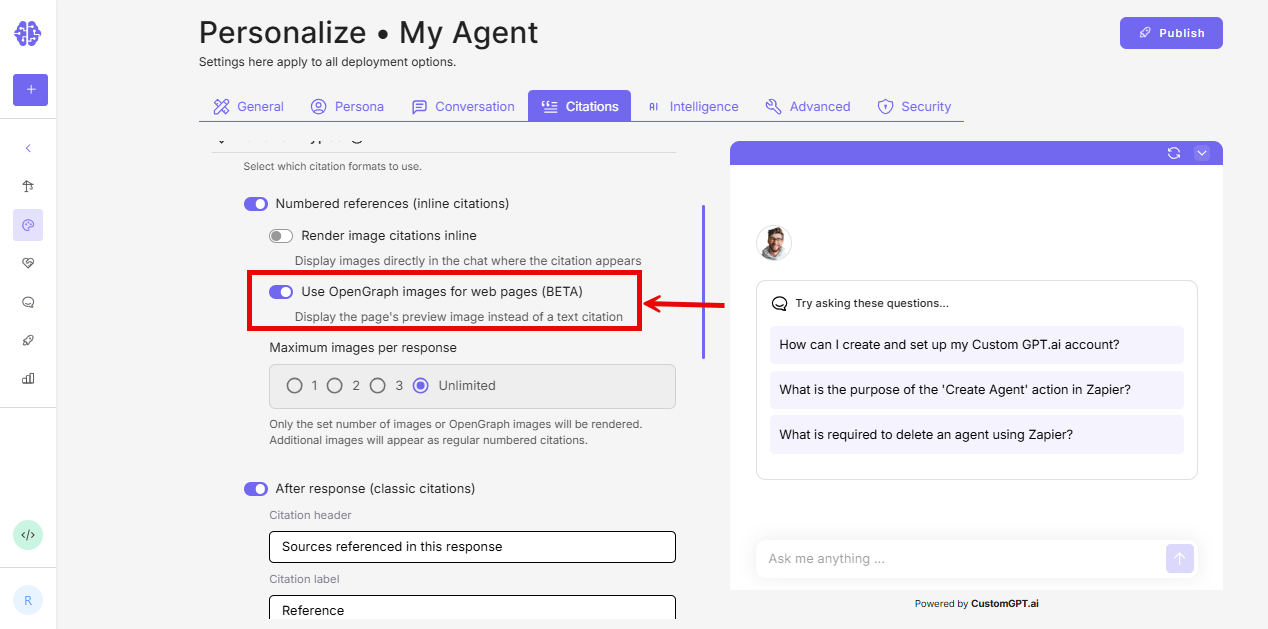The height and width of the screenshot is (629, 1268).
Task: Open the Conversations chat bubble icon
Action: click(28, 301)
